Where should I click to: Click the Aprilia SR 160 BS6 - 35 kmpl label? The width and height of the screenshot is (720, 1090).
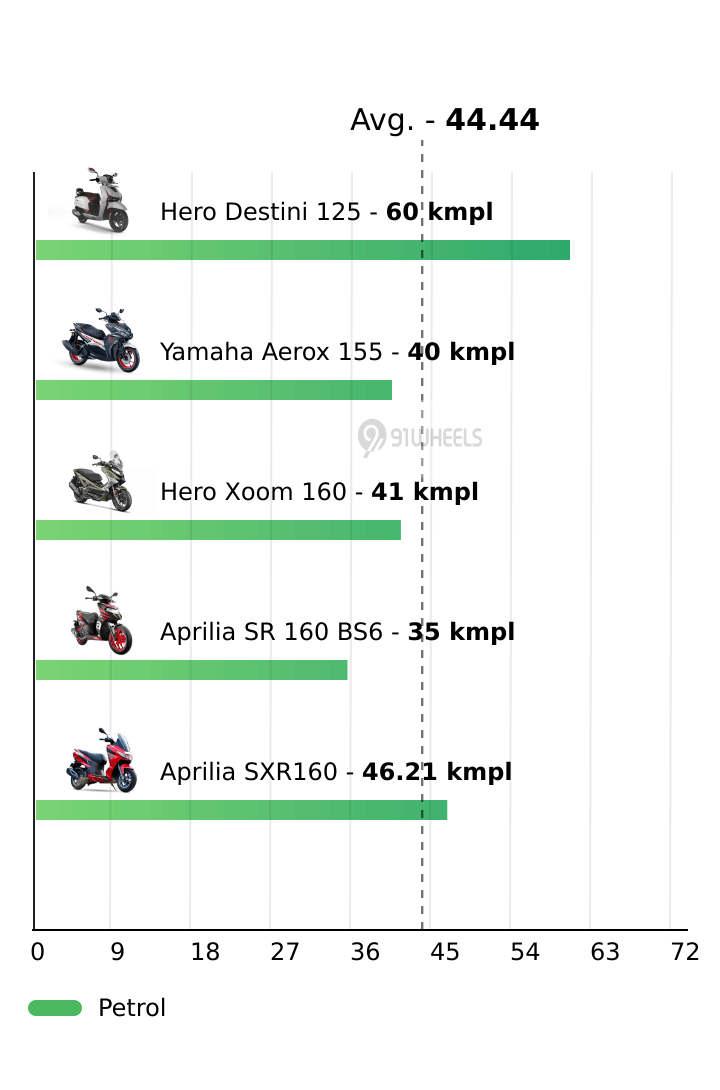click(337, 632)
